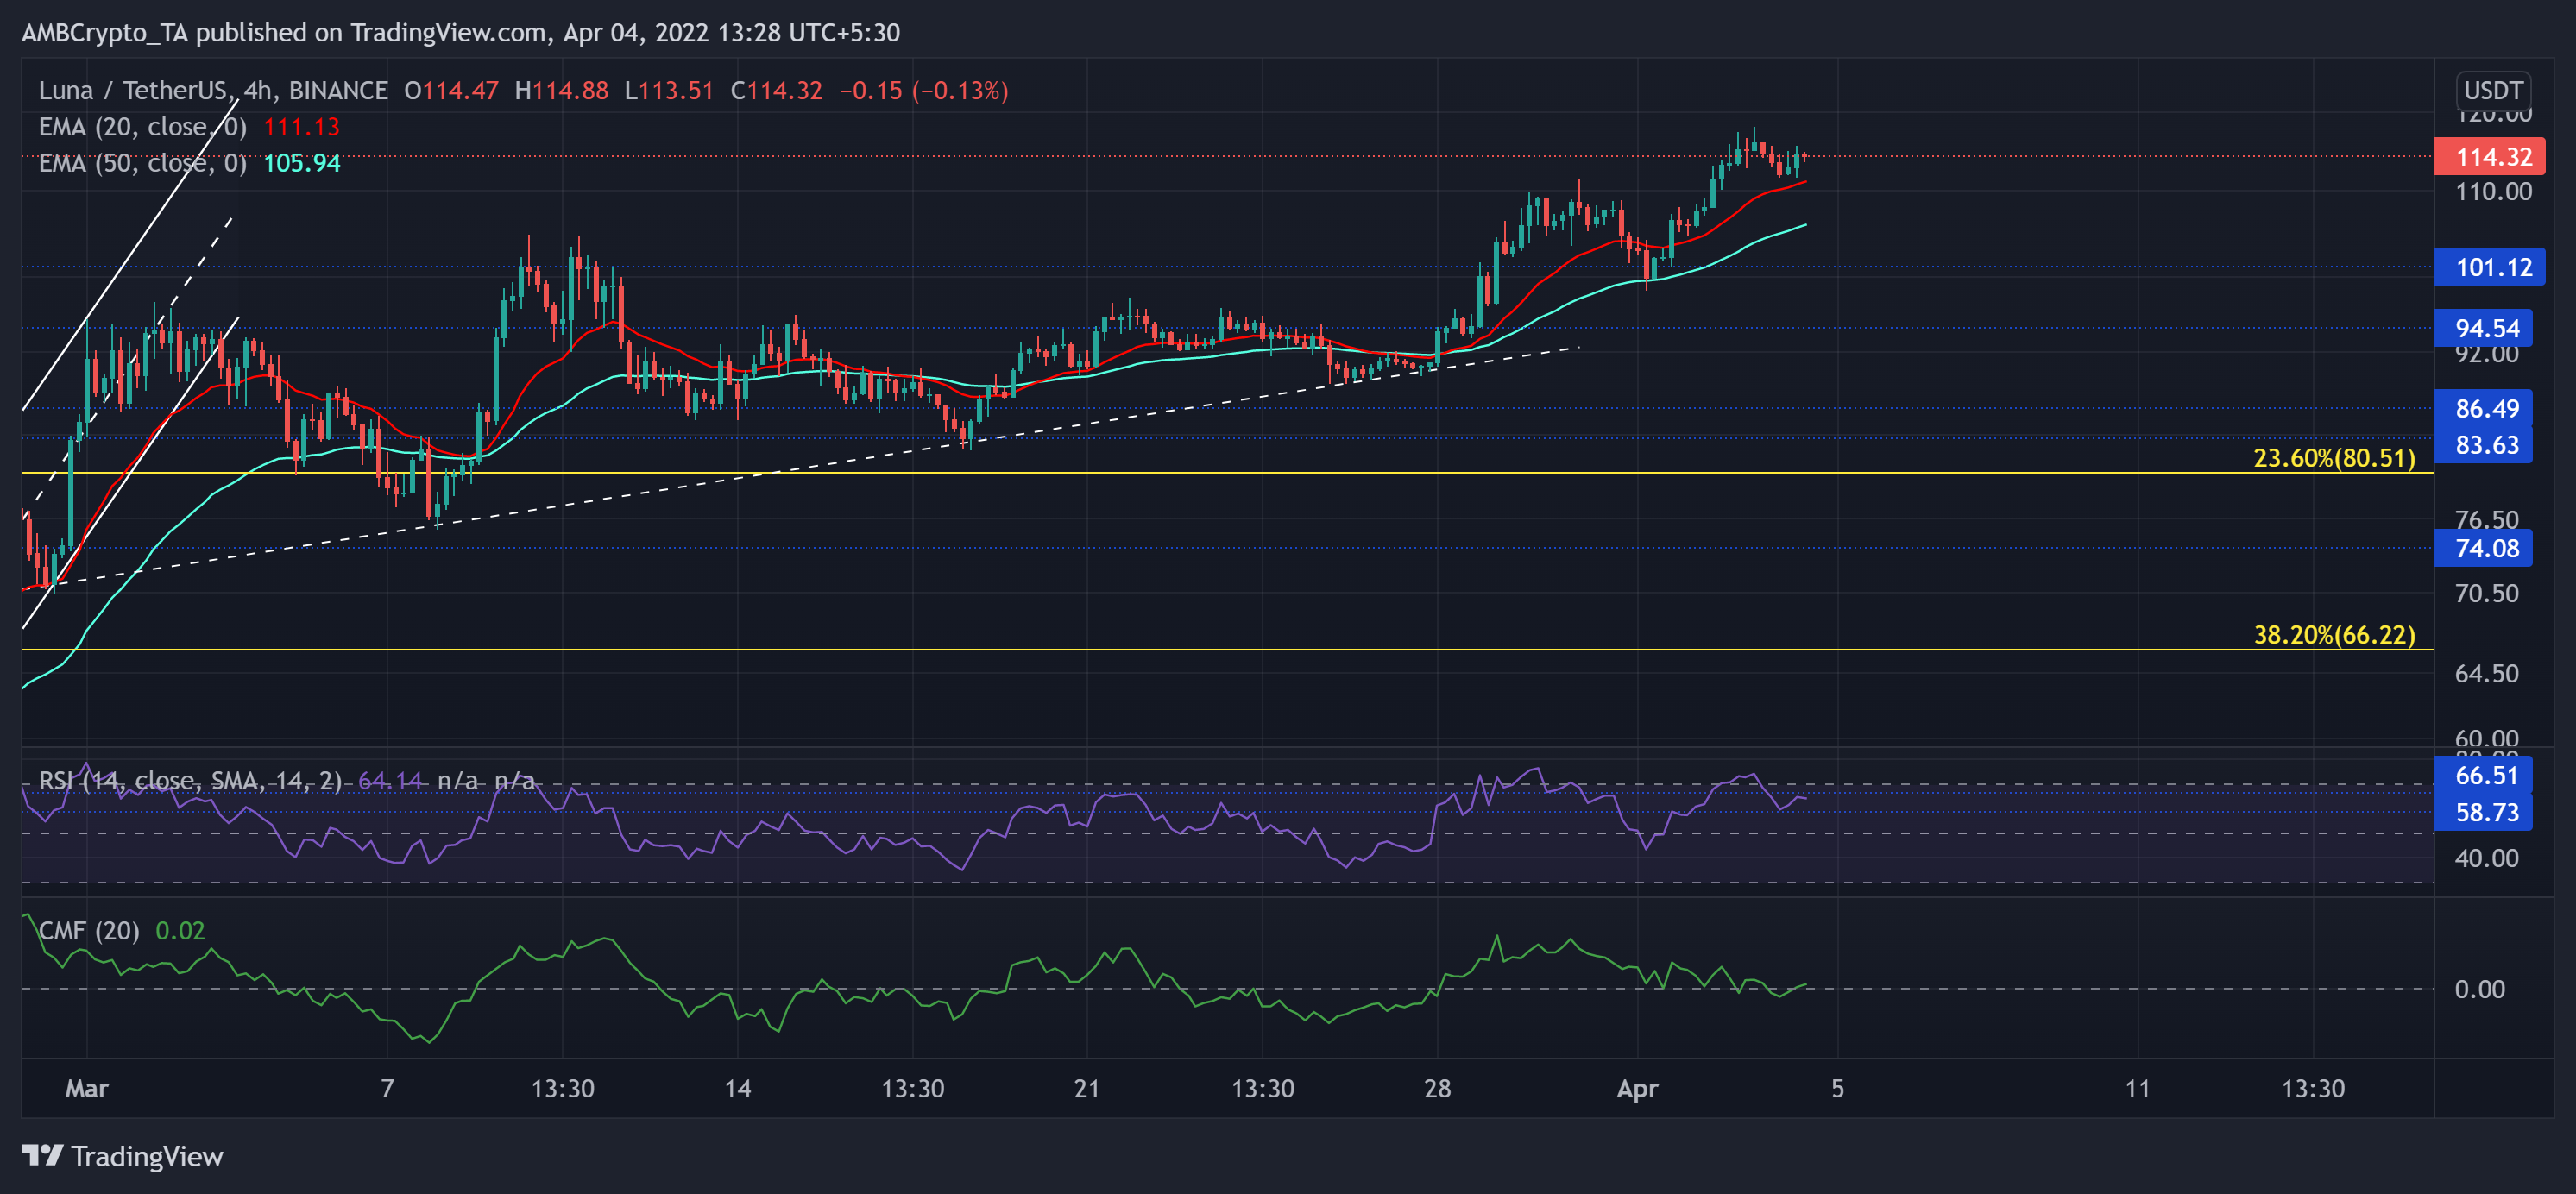The image size is (2576, 1194).
Task: Click the 101.12 price level label
Action: 2492,267
